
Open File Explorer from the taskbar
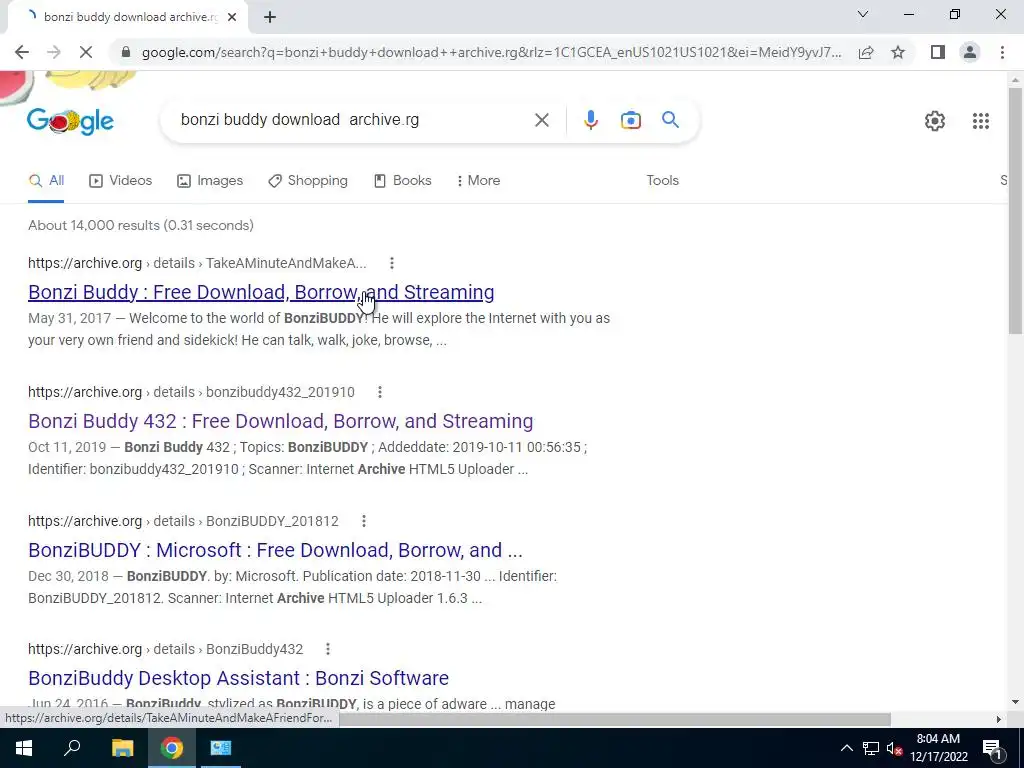pos(122,748)
